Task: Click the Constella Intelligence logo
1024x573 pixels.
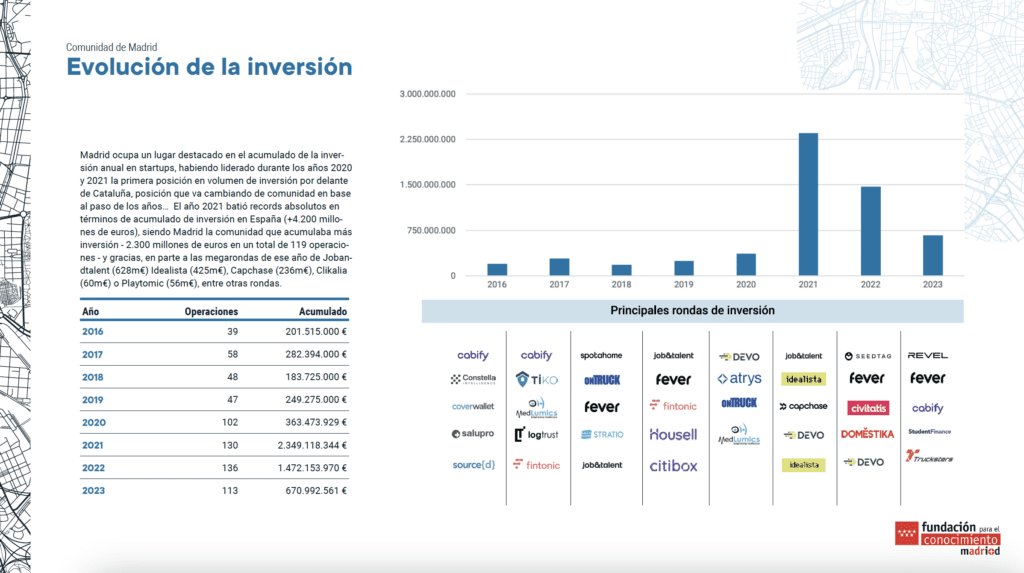Action: [473, 379]
